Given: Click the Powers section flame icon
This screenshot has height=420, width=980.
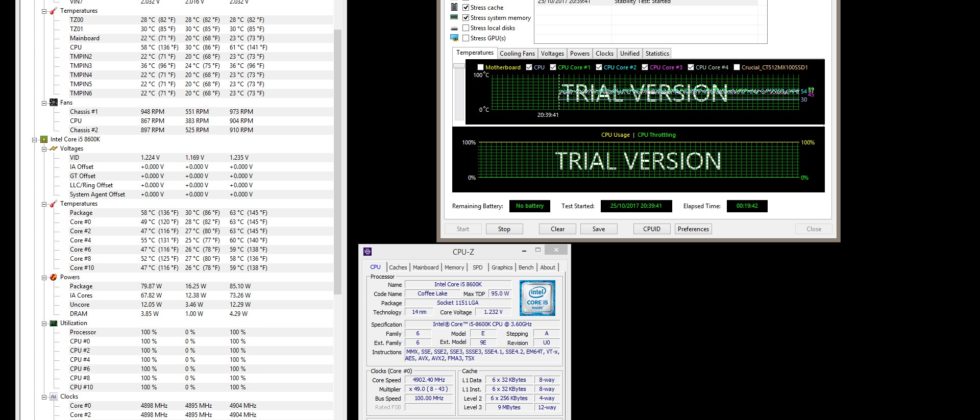Looking at the screenshot, I should point(53,277).
